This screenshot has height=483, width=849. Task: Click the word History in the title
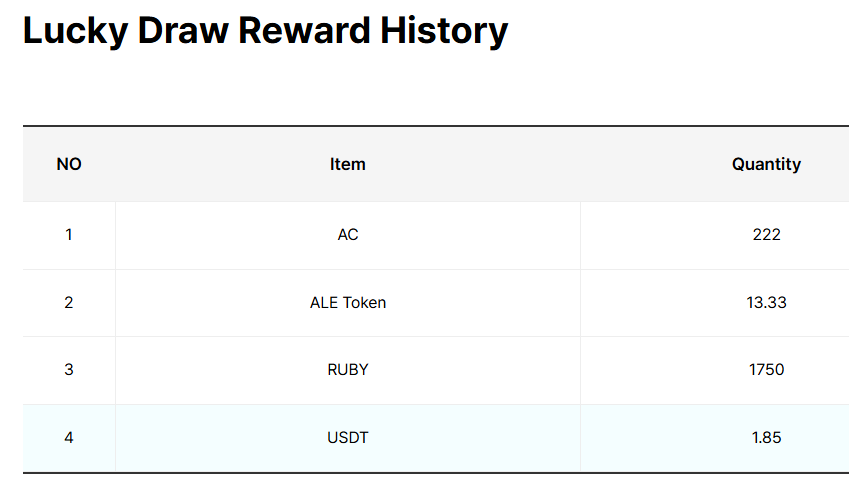click(444, 31)
